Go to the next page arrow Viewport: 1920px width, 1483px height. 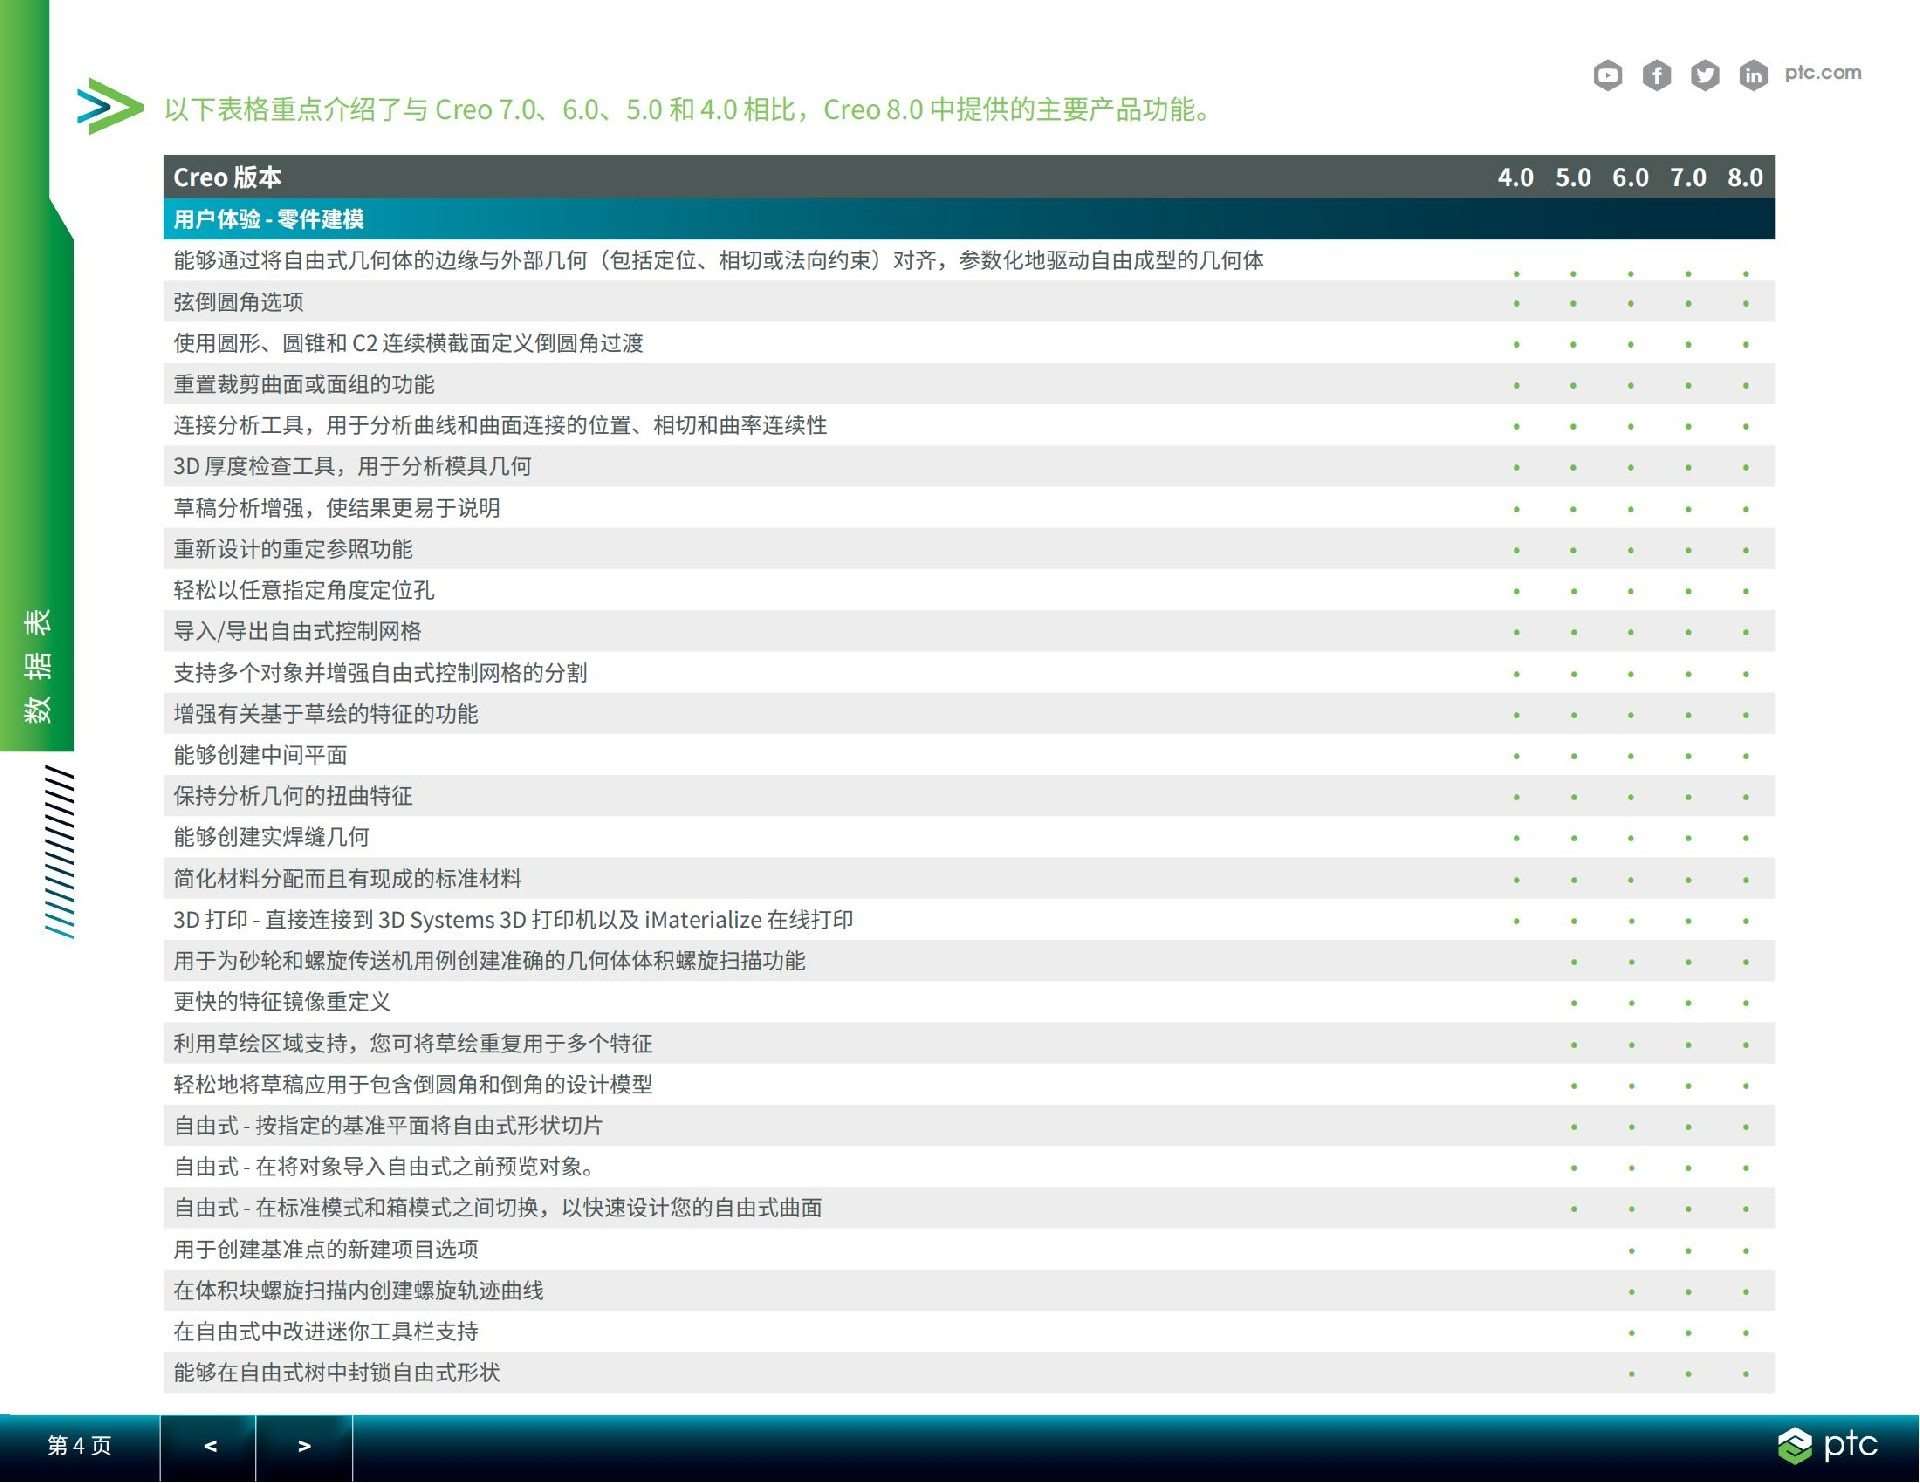pos(304,1446)
